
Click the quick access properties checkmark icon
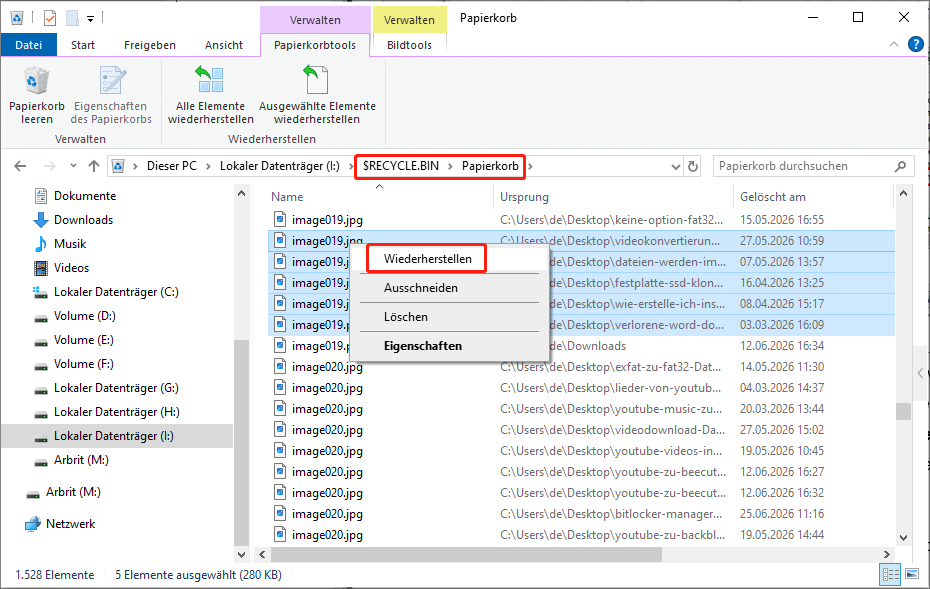click(50, 18)
